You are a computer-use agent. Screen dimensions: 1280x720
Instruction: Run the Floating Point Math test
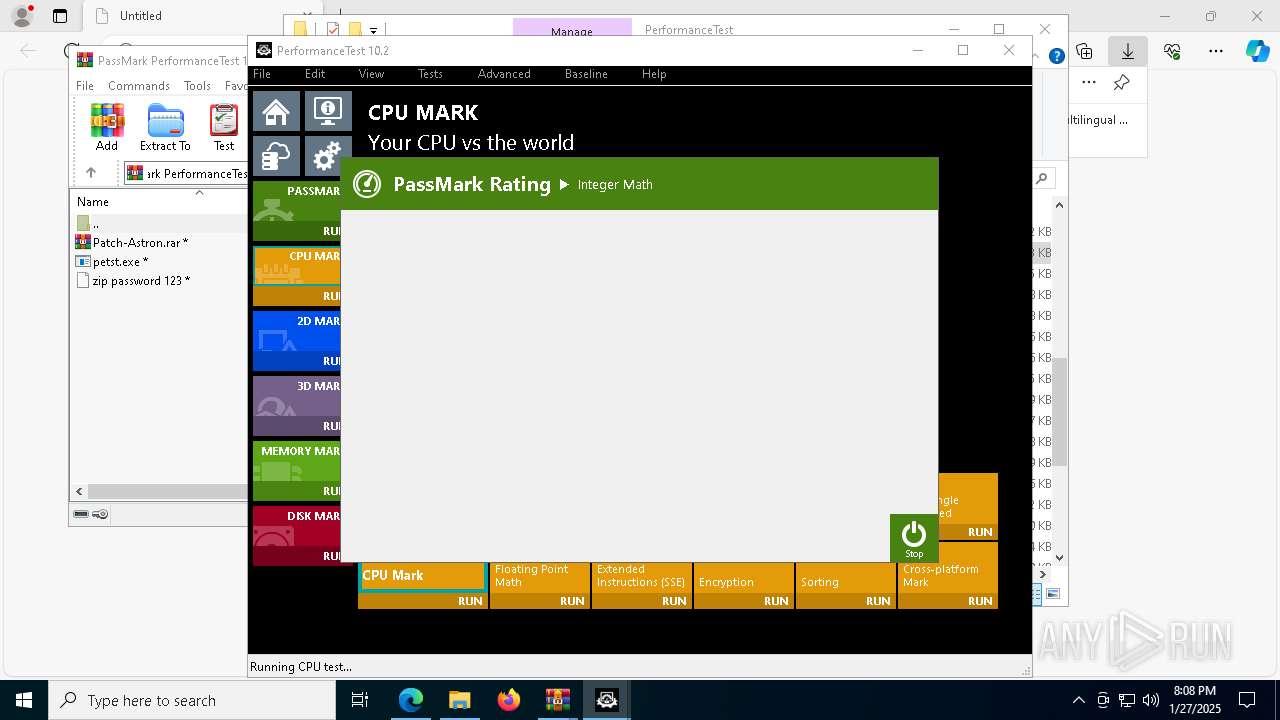[572, 601]
